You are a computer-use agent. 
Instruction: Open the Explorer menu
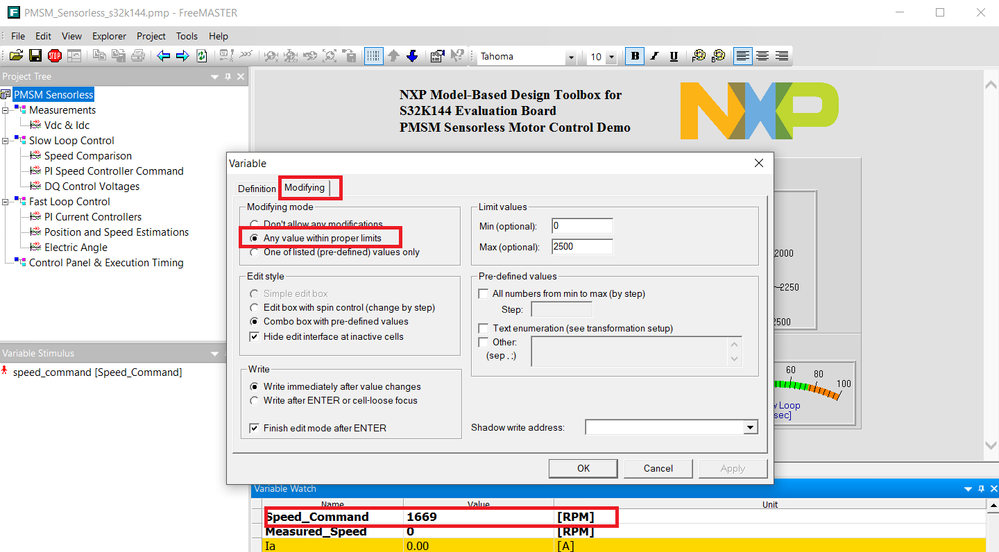pos(109,36)
